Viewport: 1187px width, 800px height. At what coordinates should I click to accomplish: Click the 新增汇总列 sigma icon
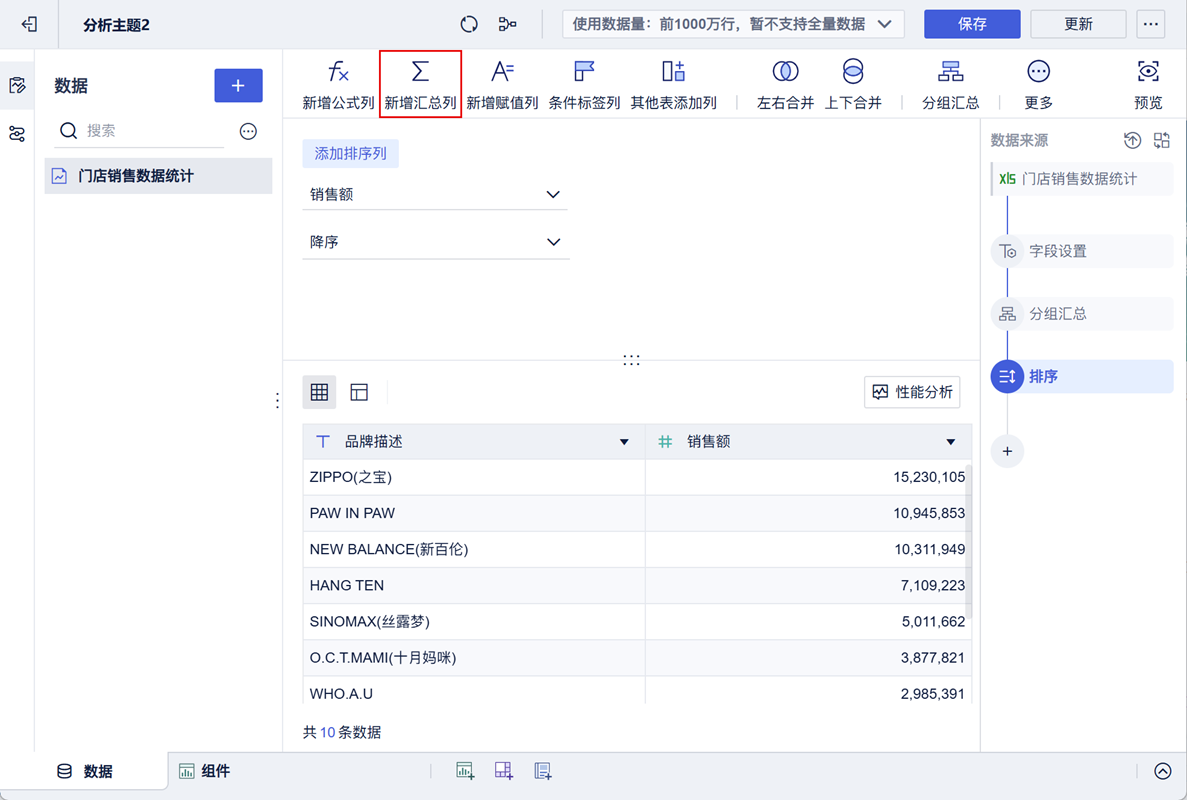click(x=420, y=72)
